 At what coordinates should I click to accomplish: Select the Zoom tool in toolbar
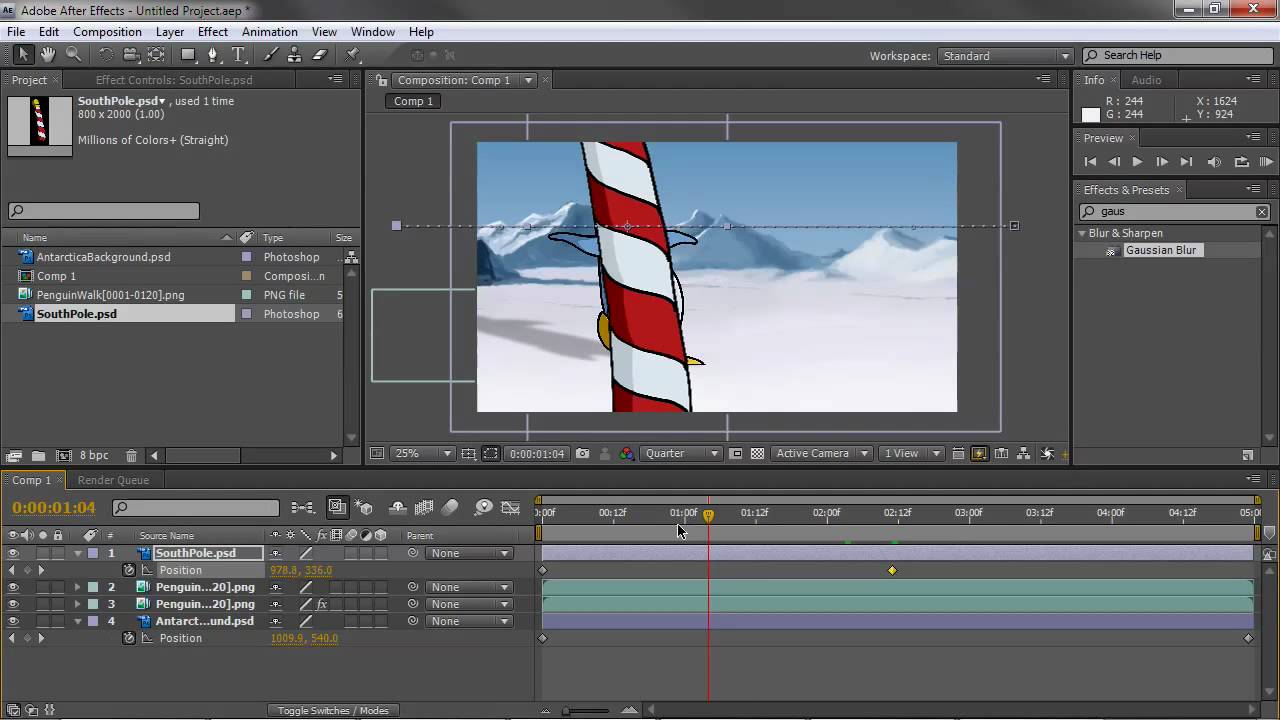pos(73,55)
